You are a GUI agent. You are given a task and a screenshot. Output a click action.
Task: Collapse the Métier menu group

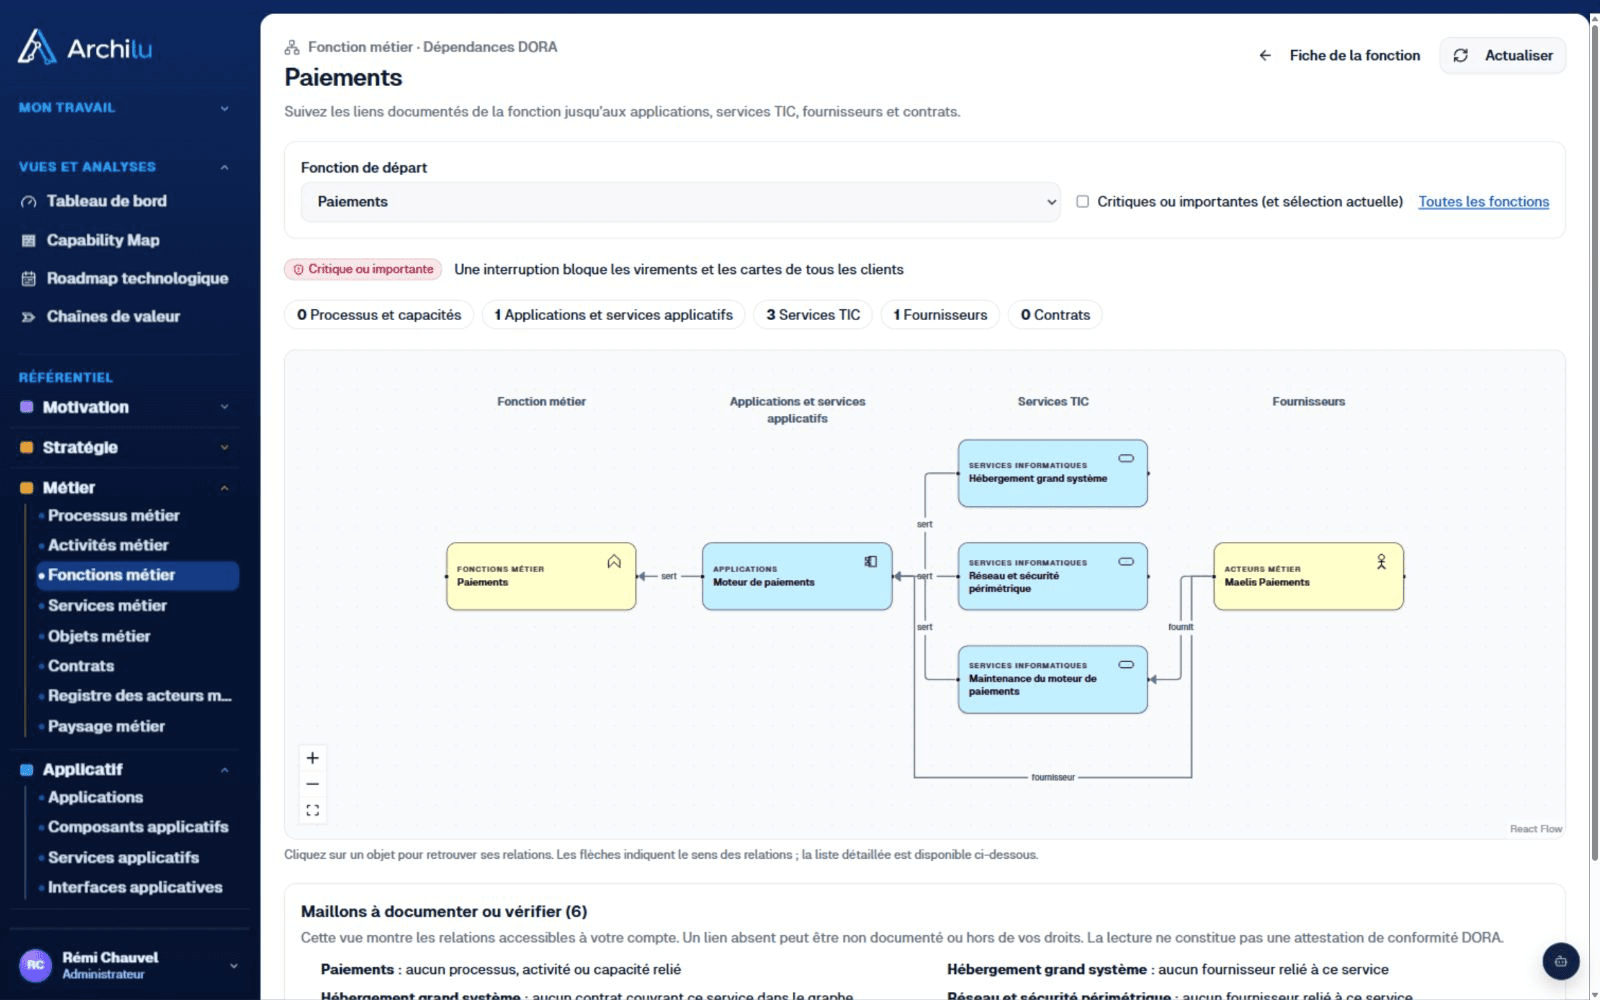[124, 488]
